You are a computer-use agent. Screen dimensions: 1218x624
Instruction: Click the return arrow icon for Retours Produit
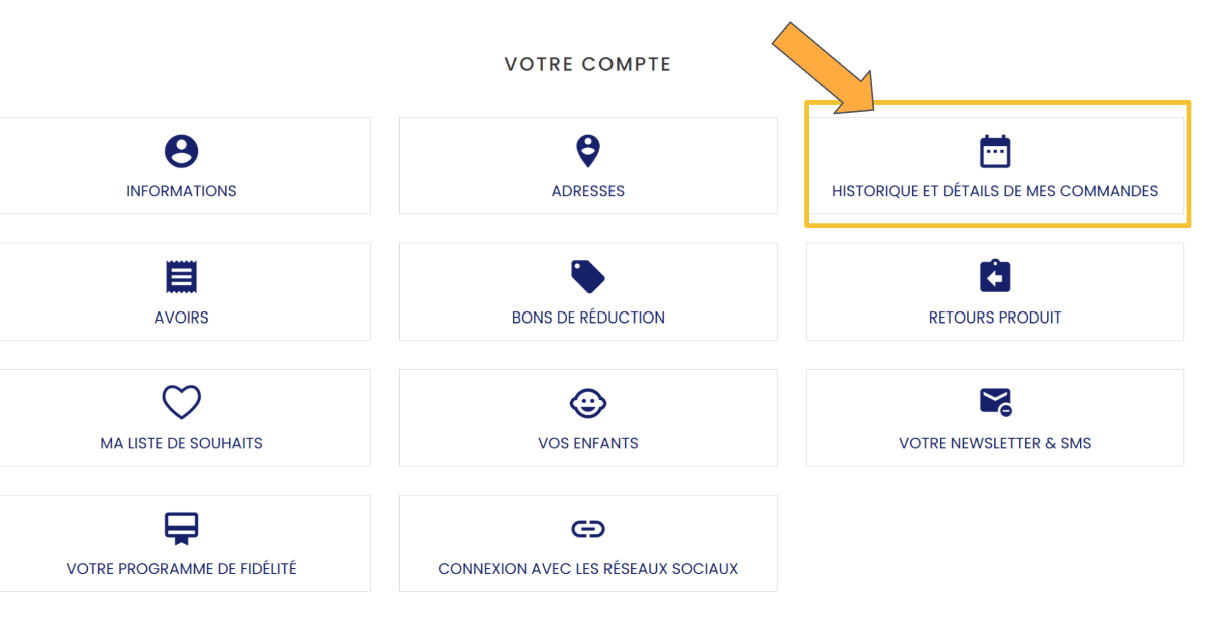[995, 277]
